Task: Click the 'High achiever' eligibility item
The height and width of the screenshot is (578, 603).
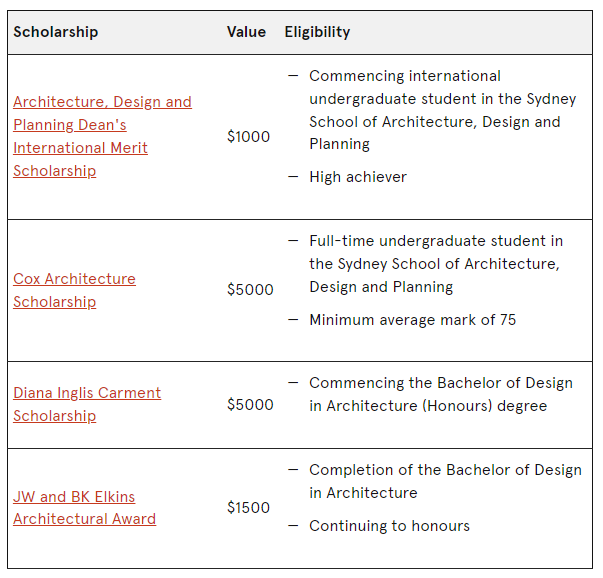Action: [x=358, y=177]
